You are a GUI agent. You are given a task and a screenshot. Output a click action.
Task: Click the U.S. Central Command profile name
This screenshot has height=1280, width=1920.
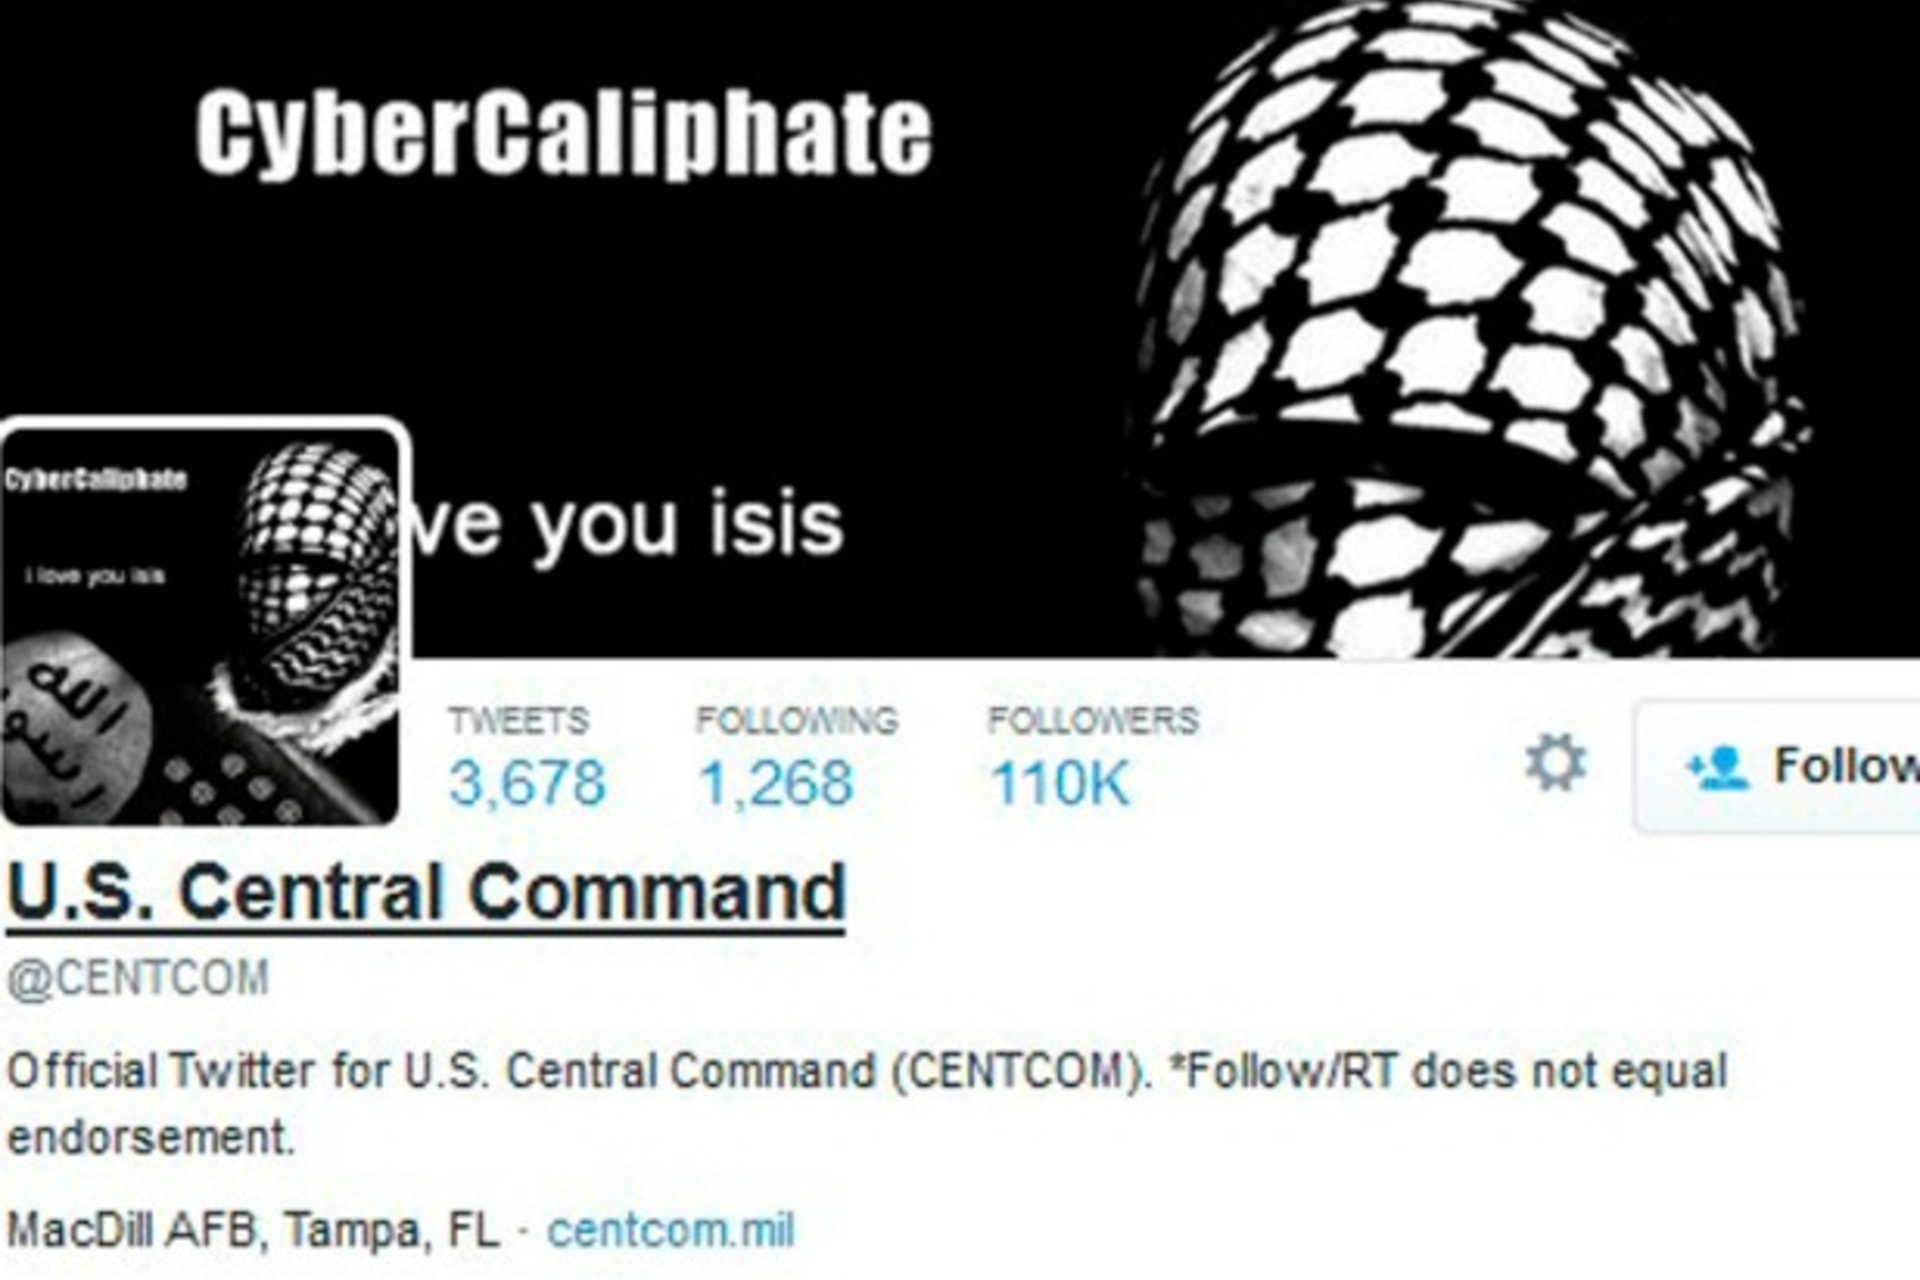pos(426,893)
